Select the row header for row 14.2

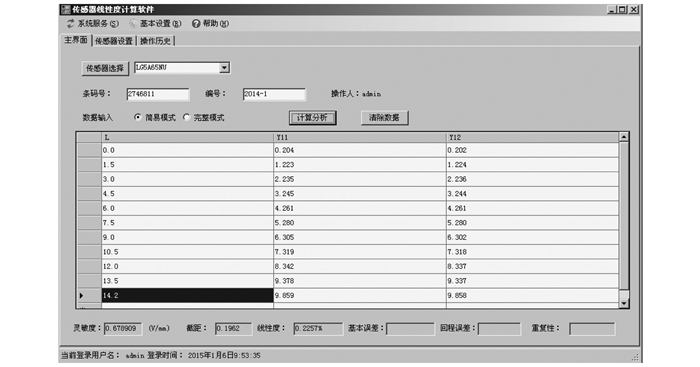coord(89,296)
